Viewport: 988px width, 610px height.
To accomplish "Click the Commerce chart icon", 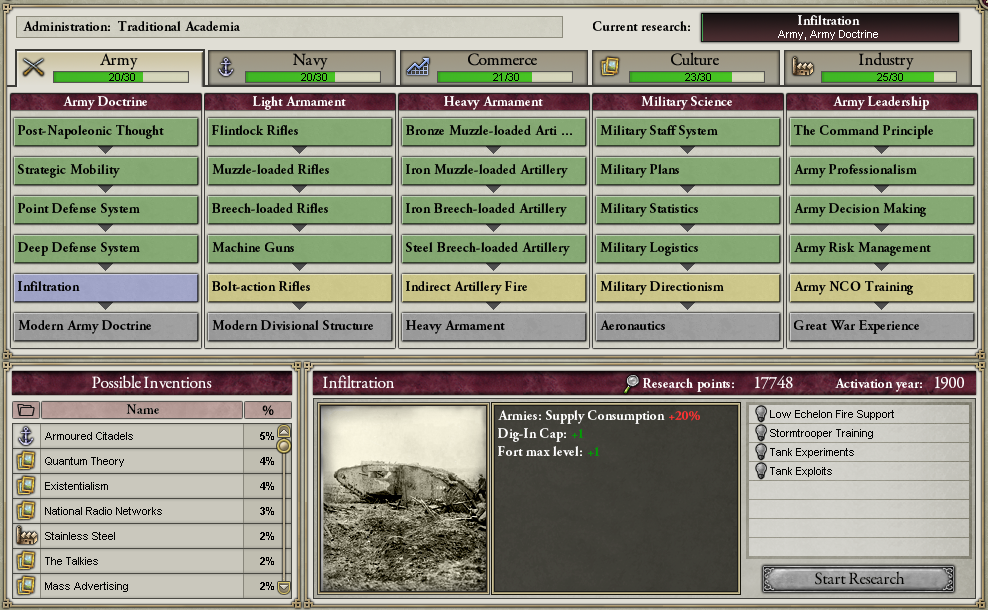I will click(418, 67).
